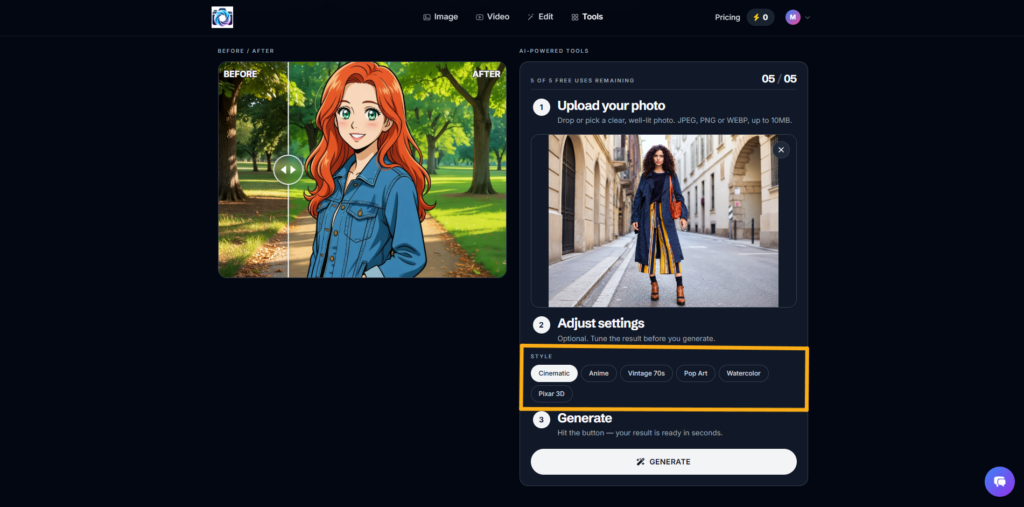Click the 'BEFORE / AFTER' section label
This screenshot has width=1024, height=507.
246,51
